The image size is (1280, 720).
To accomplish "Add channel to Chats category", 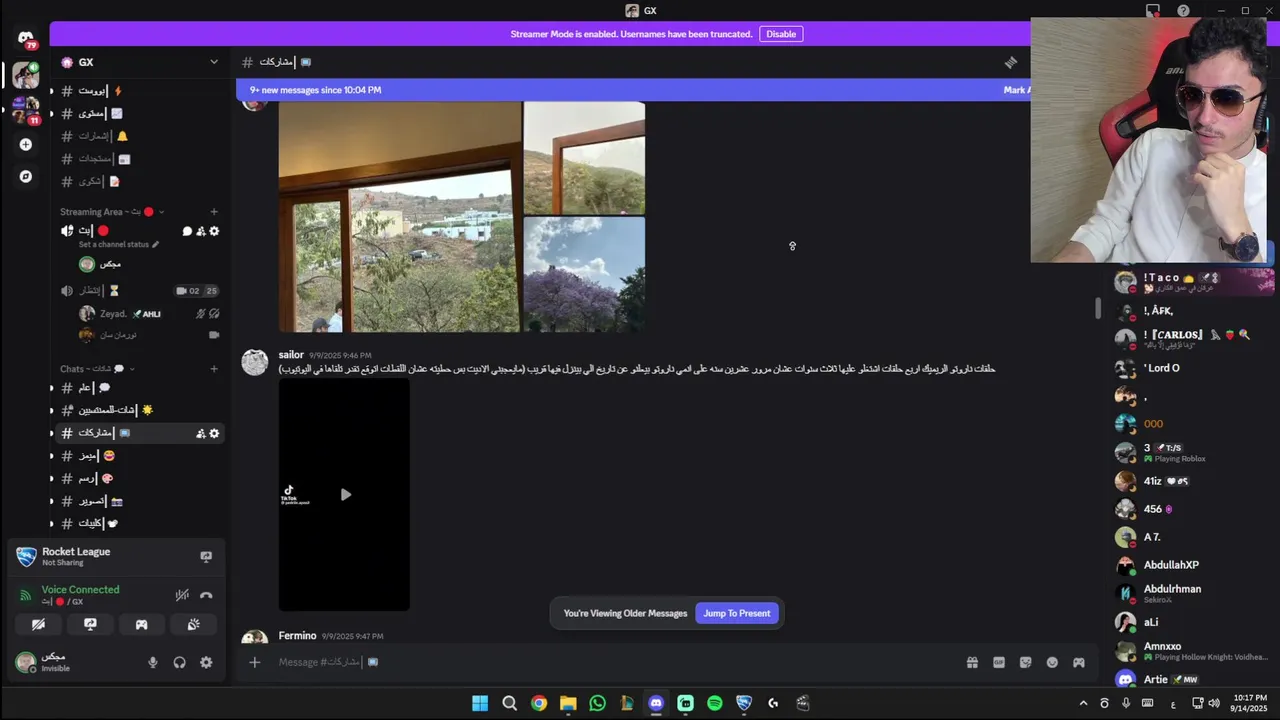I will [x=214, y=369].
